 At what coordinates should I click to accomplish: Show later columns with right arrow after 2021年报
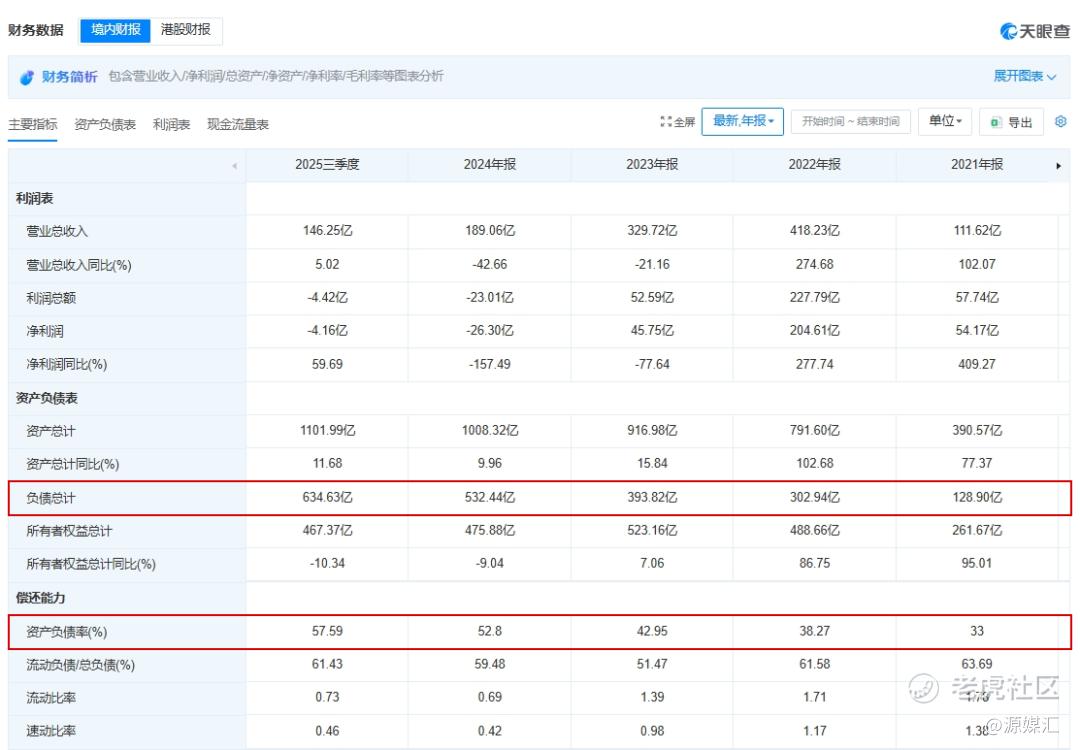tap(1059, 166)
